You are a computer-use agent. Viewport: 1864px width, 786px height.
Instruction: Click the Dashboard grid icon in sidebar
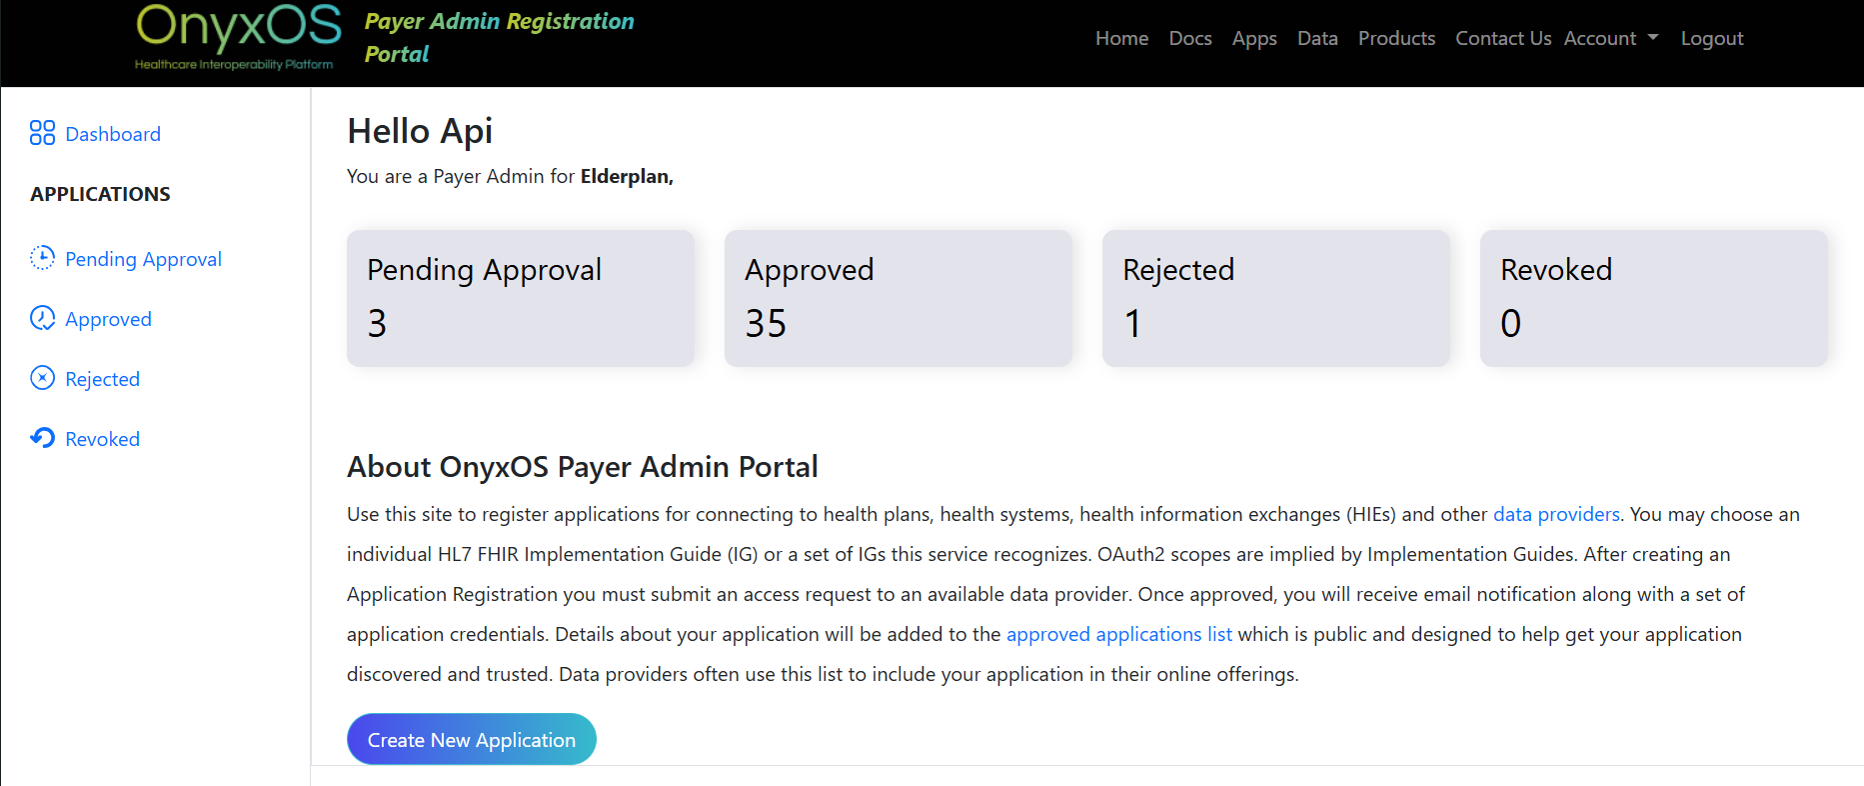(x=42, y=133)
